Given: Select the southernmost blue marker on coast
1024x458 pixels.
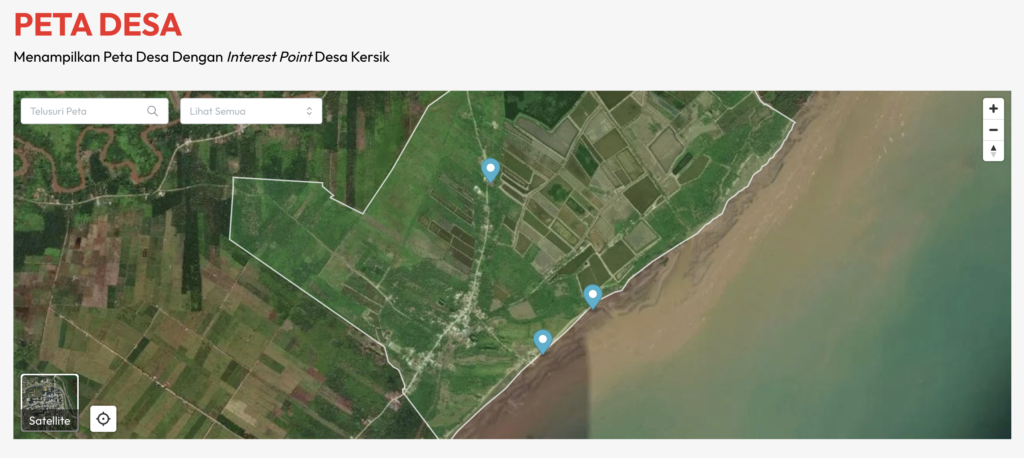Looking at the screenshot, I should [x=543, y=341].
